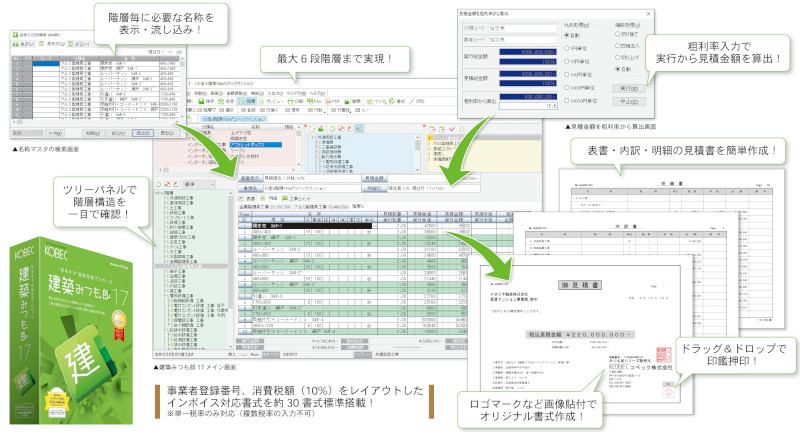The image size is (800, 432).
Task: Select the 土工事 tree item
Action: (x=176, y=208)
